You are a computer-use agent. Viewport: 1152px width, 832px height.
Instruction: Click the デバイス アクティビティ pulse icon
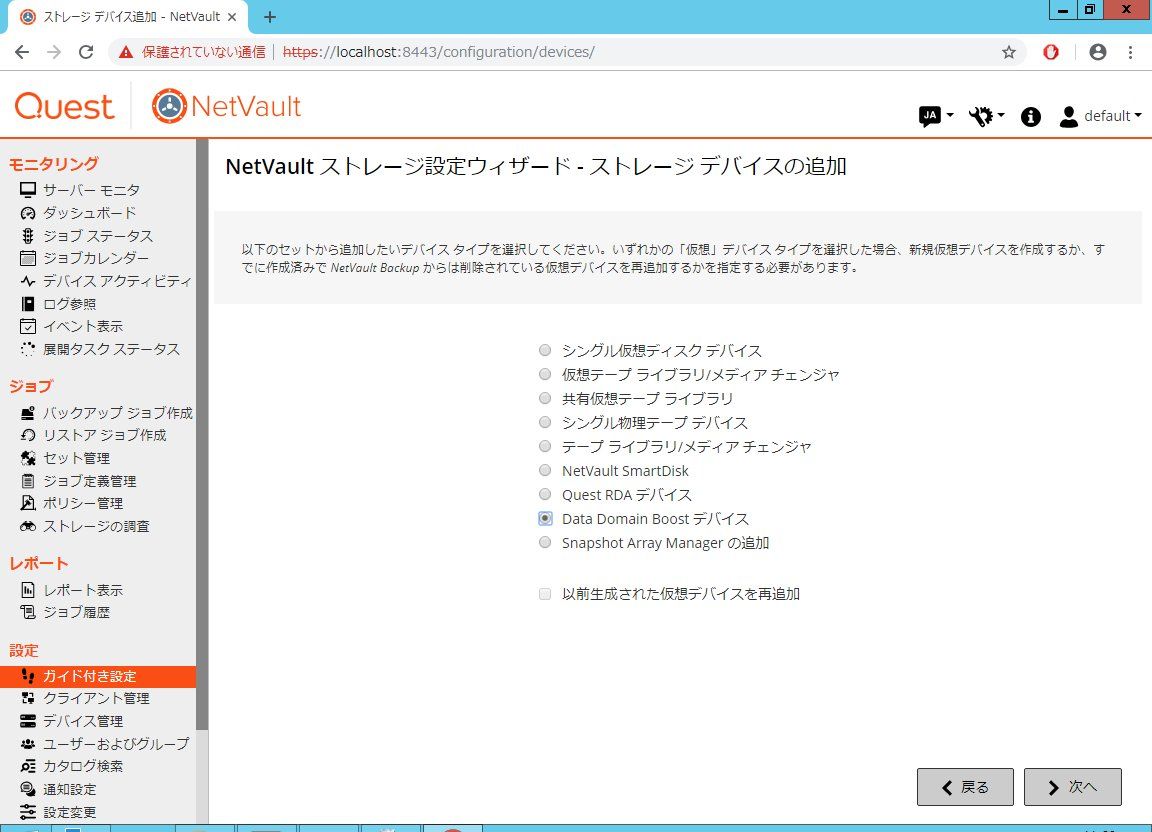28,281
